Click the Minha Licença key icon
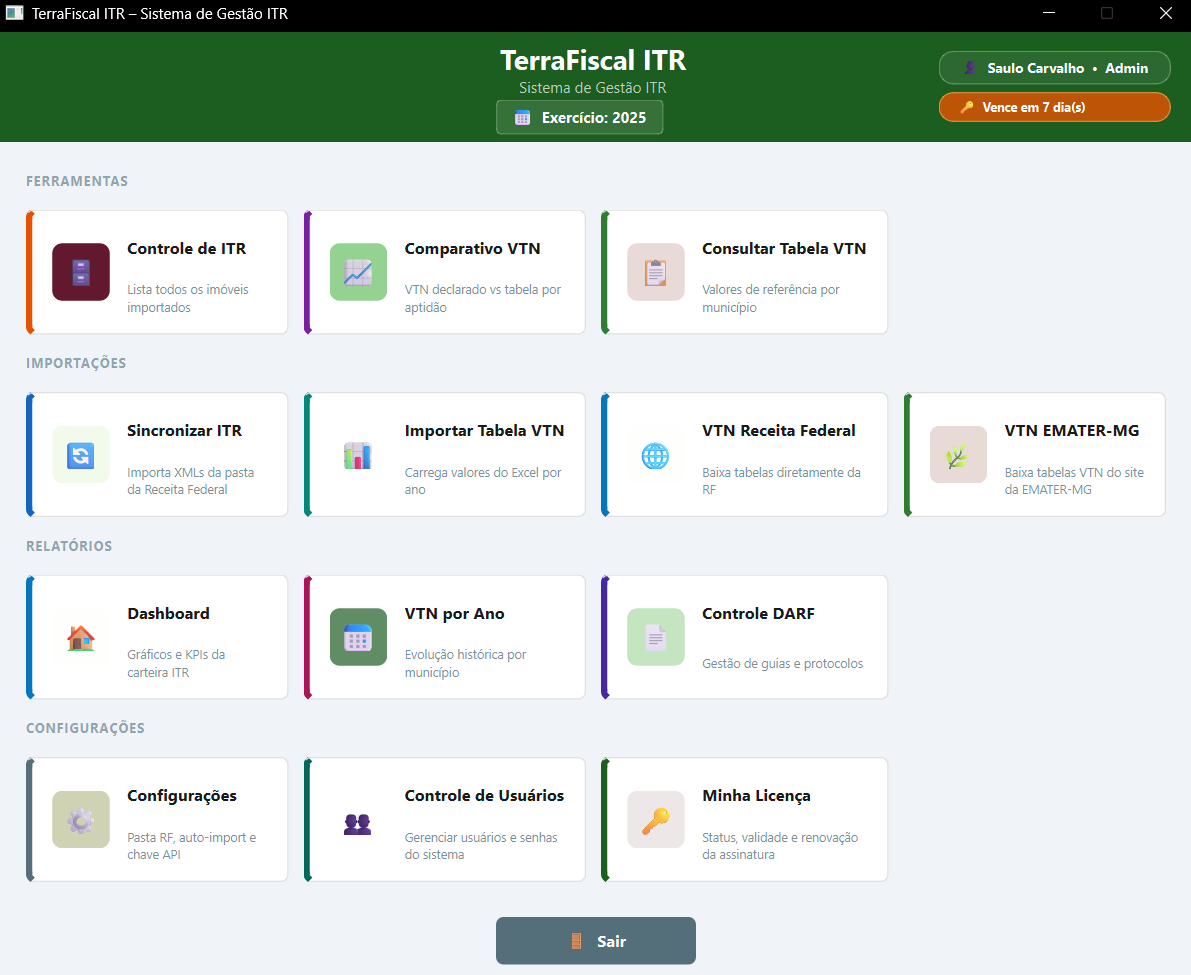Image resolution: width=1191 pixels, height=975 pixels. (656, 819)
